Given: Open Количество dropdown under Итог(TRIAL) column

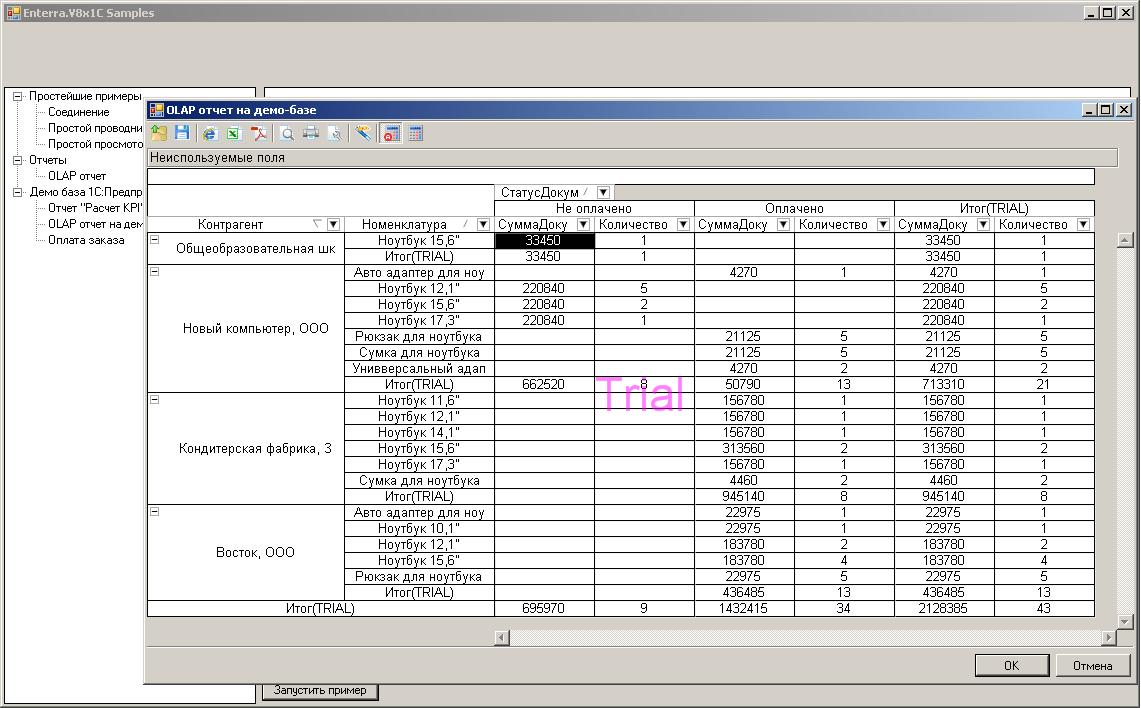Looking at the screenshot, I should (x=1083, y=224).
